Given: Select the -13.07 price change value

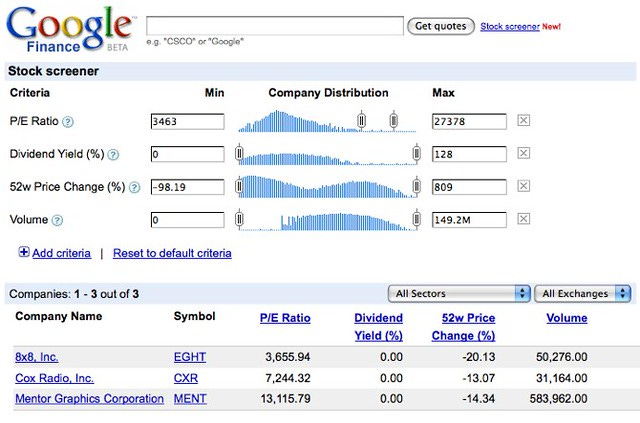Looking at the screenshot, I should tap(479, 378).
